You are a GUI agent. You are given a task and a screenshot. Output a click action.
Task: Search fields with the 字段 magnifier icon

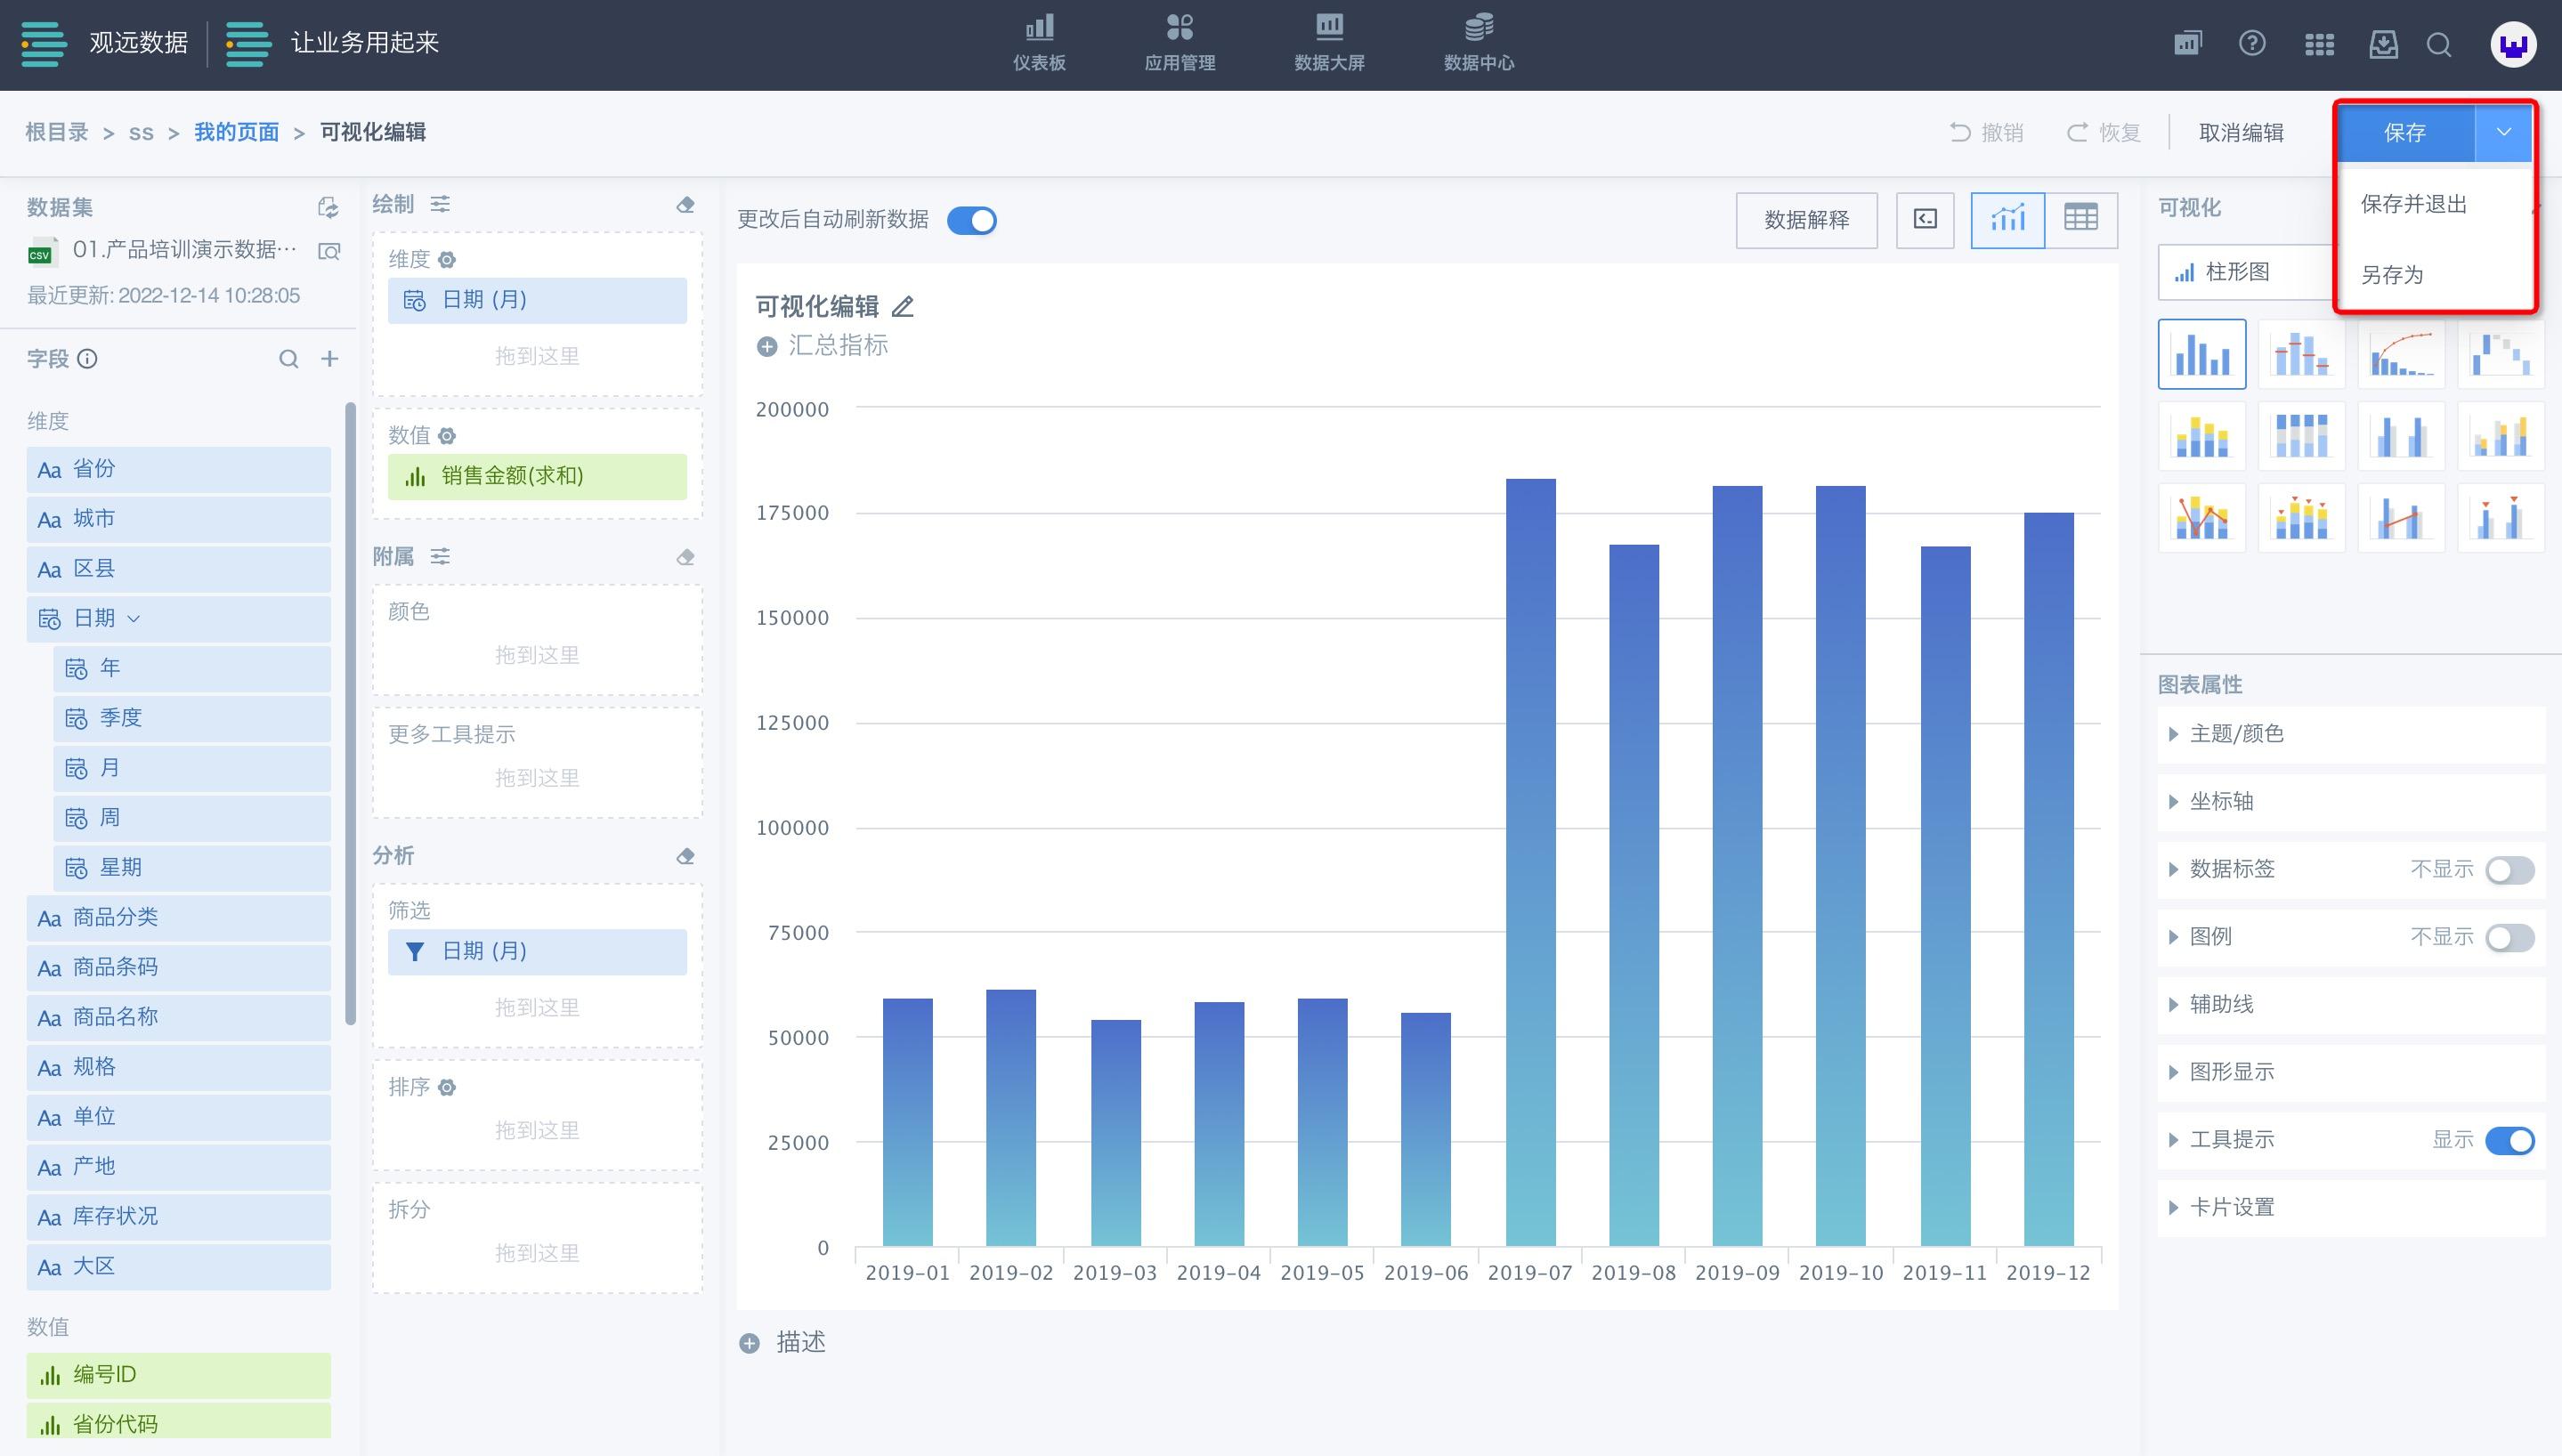[x=288, y=359]
